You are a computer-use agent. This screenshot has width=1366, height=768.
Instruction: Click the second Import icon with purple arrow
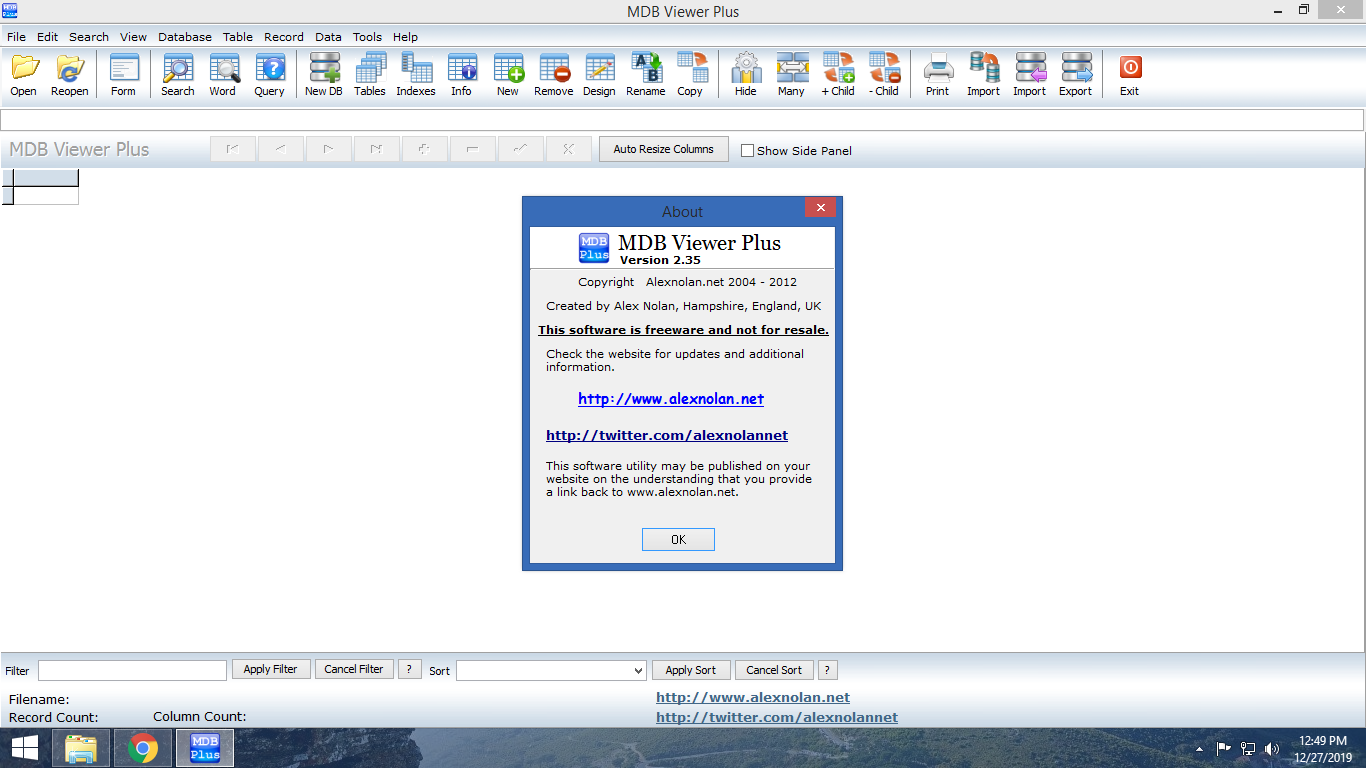point(1030,68)
